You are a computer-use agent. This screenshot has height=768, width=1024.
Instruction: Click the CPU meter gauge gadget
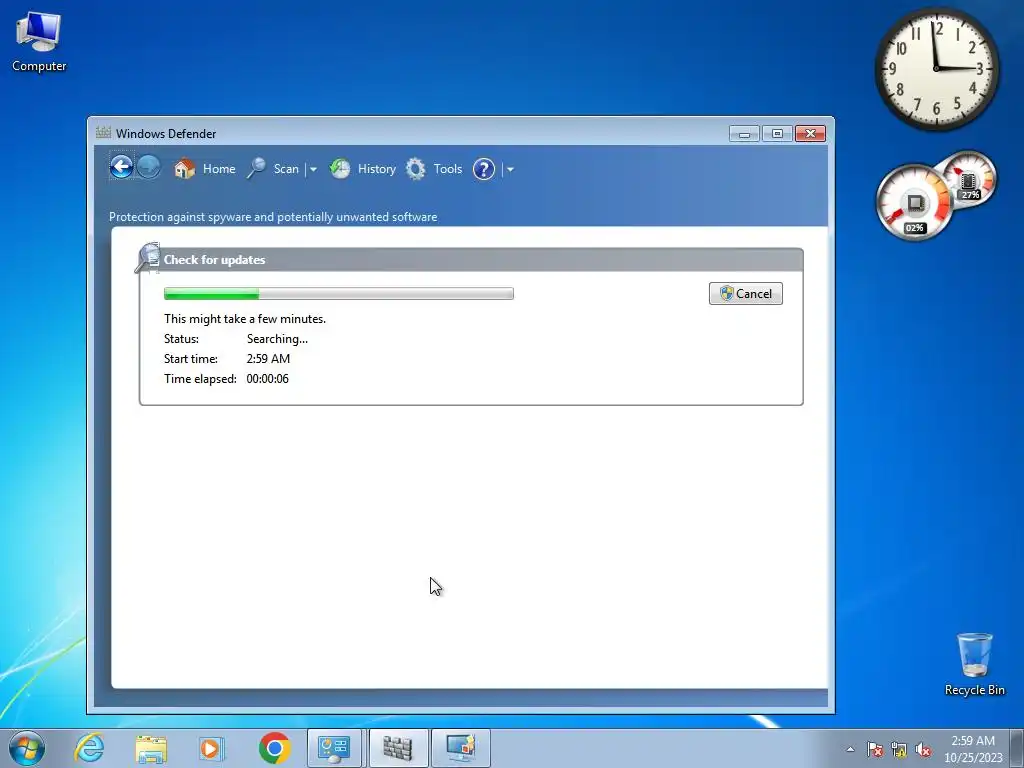914,203
